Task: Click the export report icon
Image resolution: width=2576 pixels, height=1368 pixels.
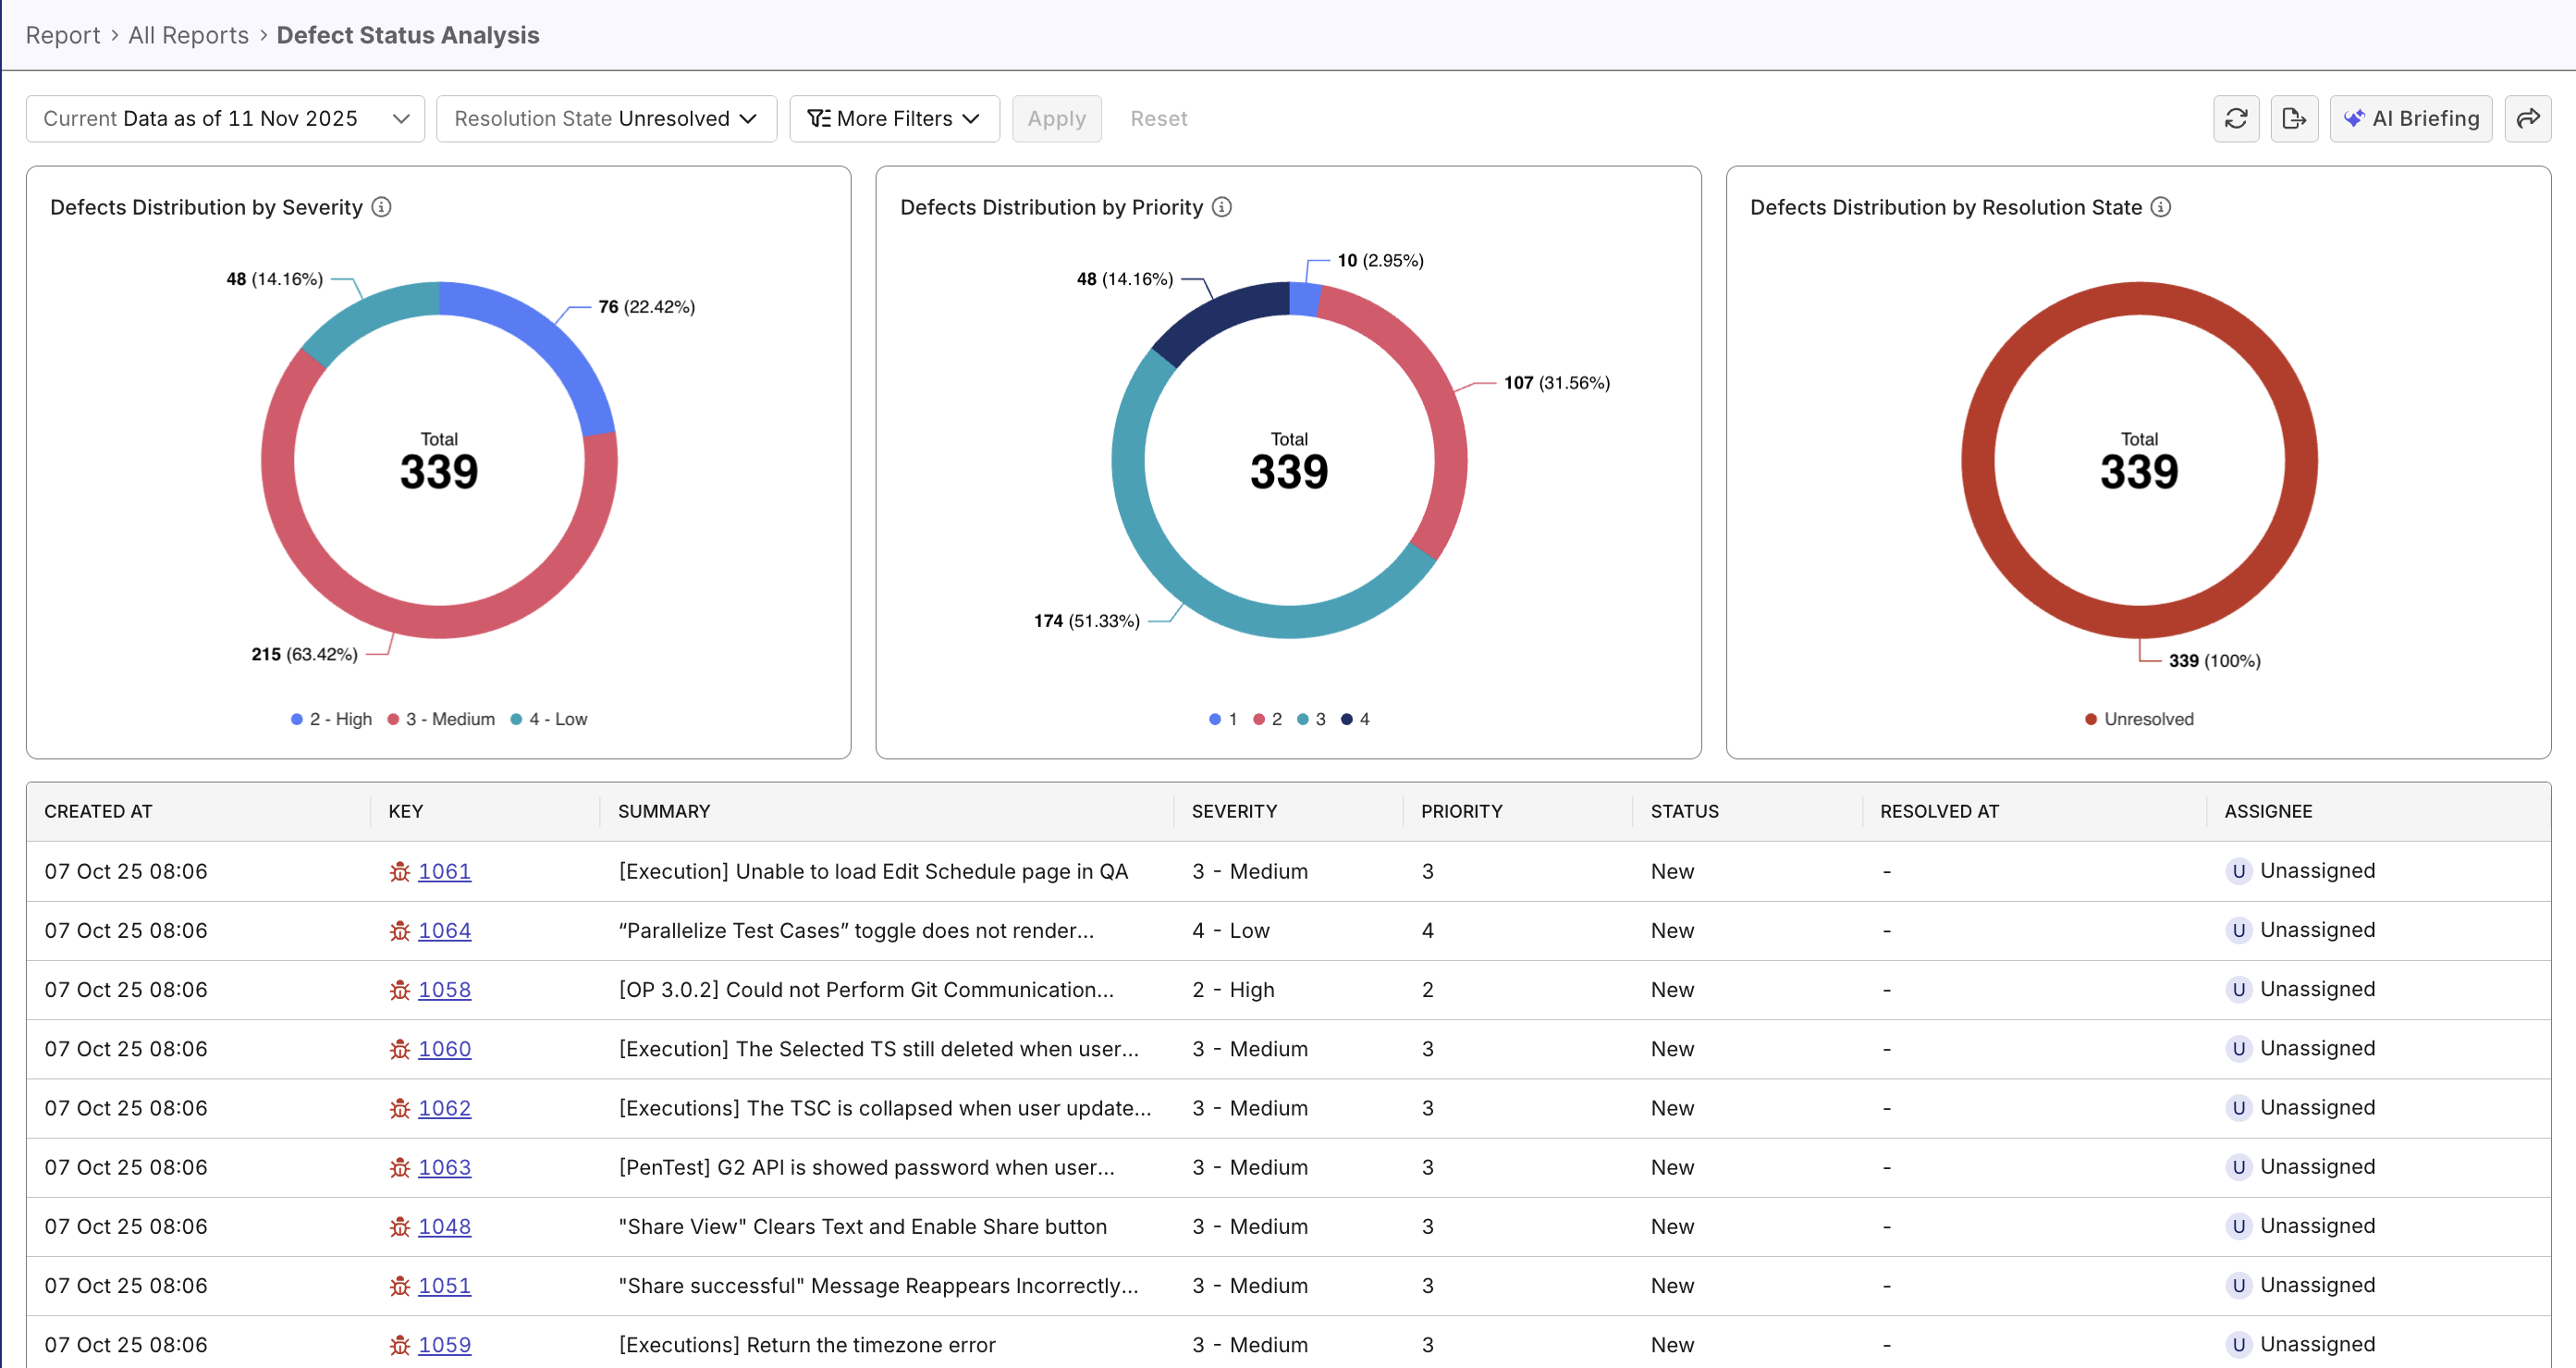Action: 2295,118
